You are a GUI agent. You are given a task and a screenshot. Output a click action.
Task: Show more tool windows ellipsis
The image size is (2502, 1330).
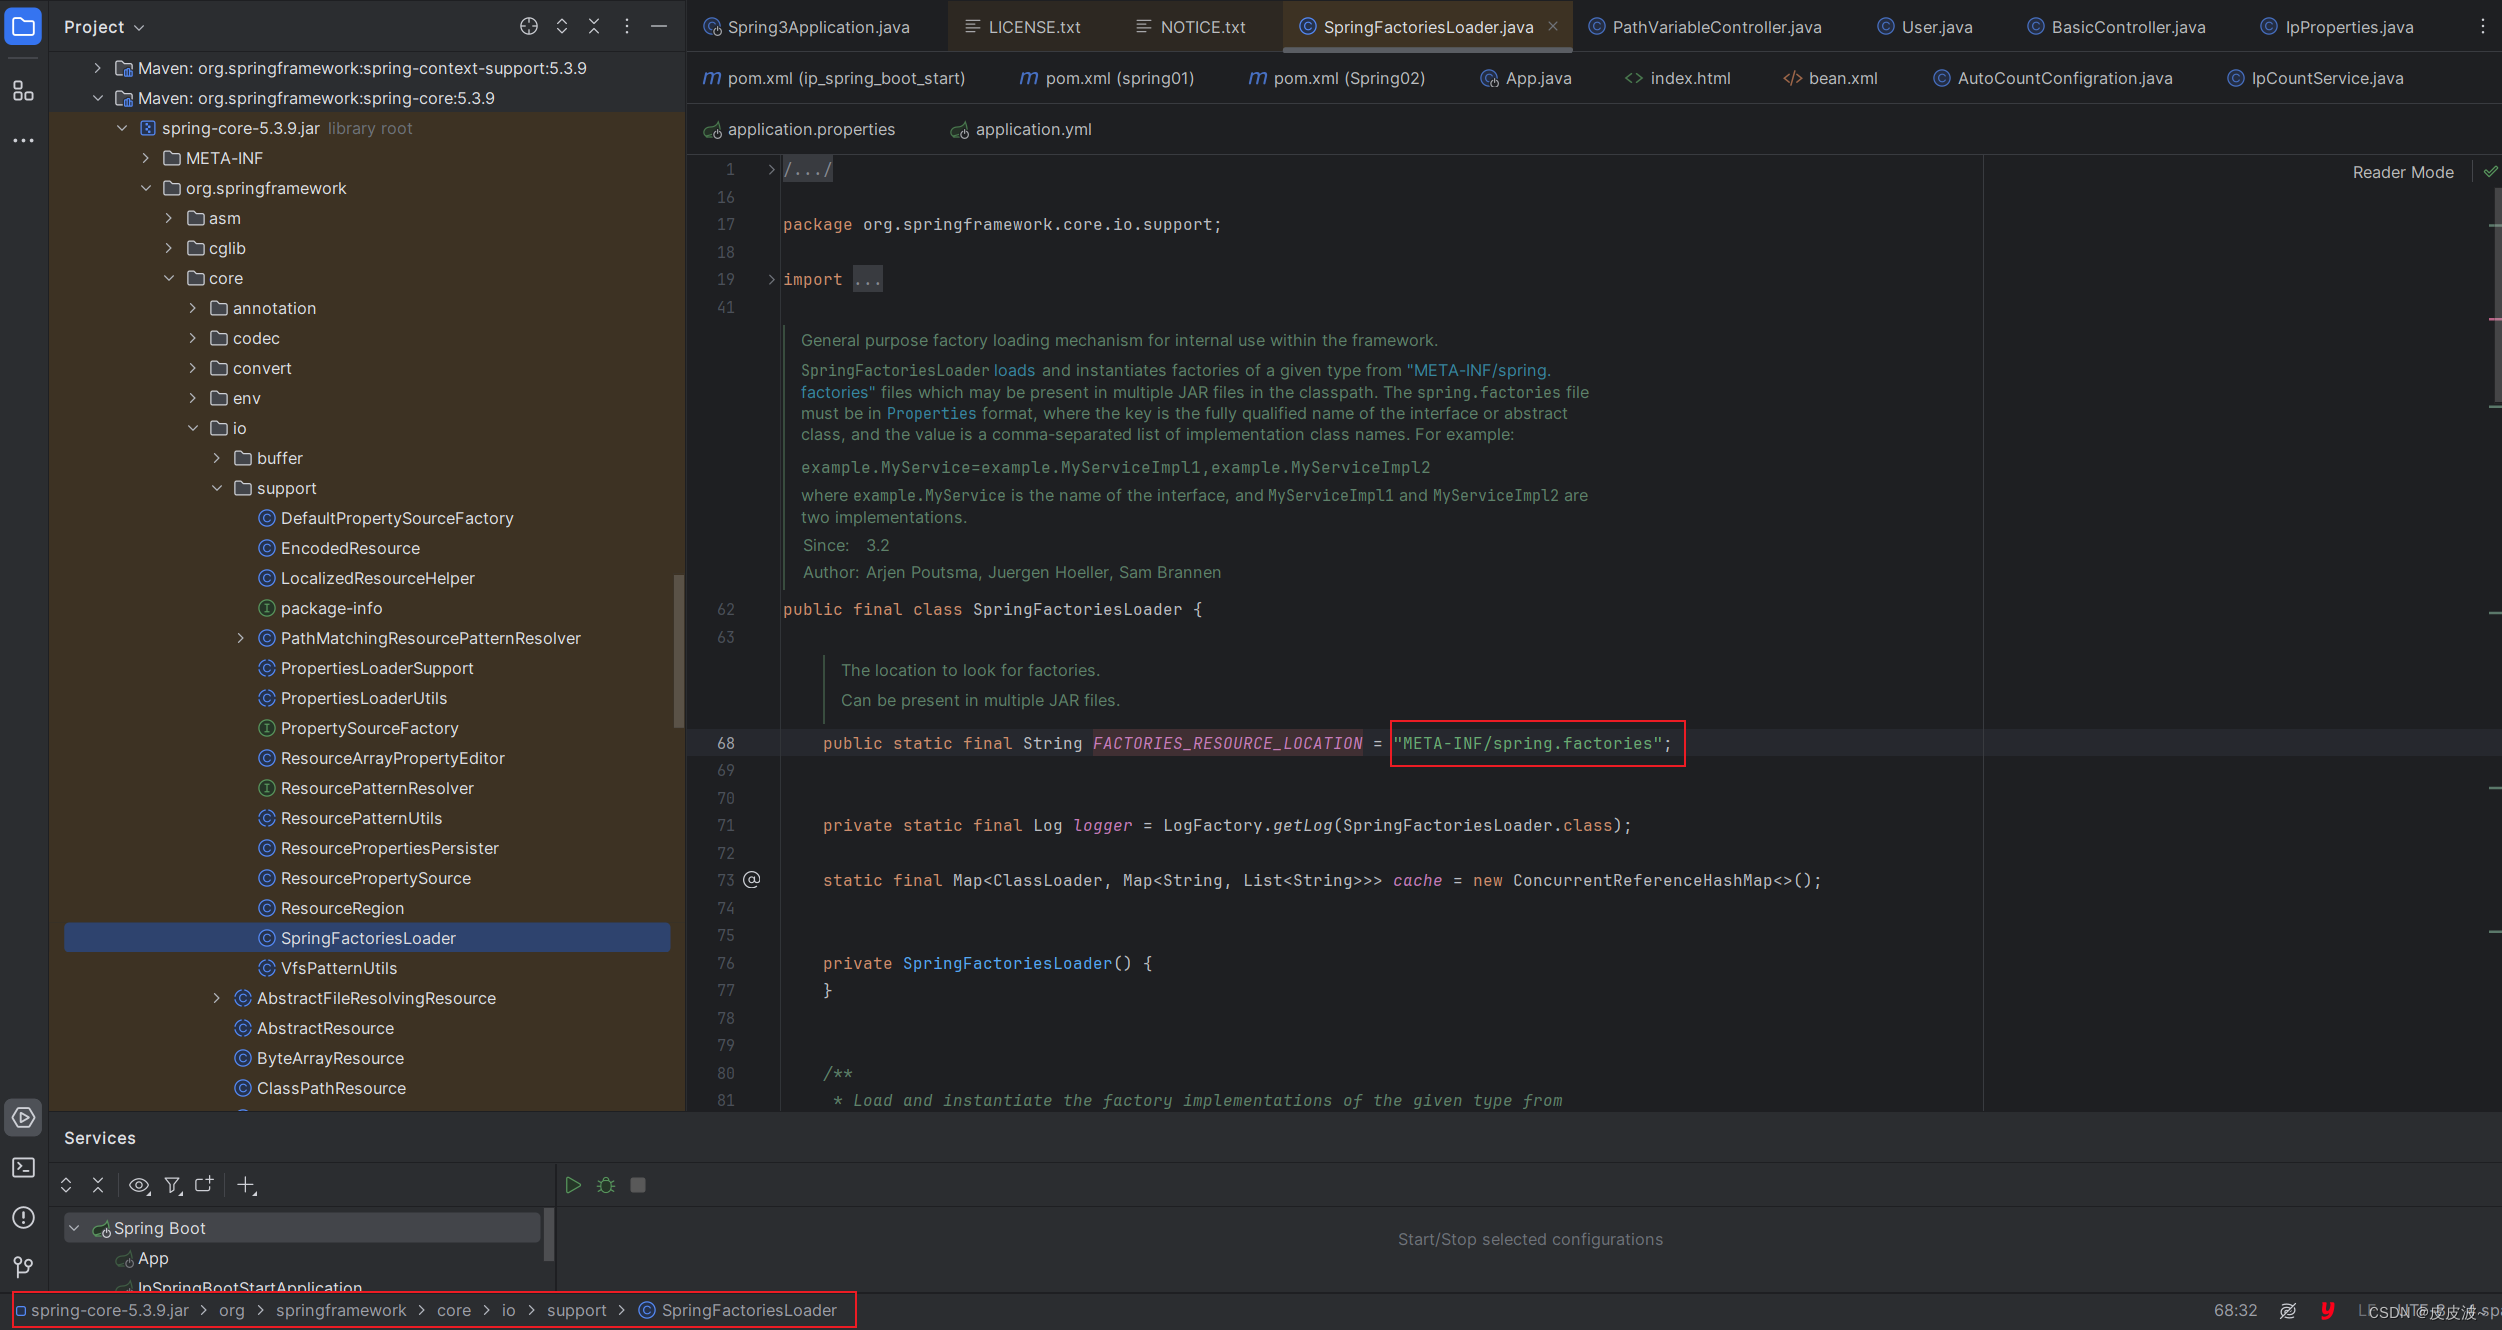pyautogui.click(x=23, y=140)
